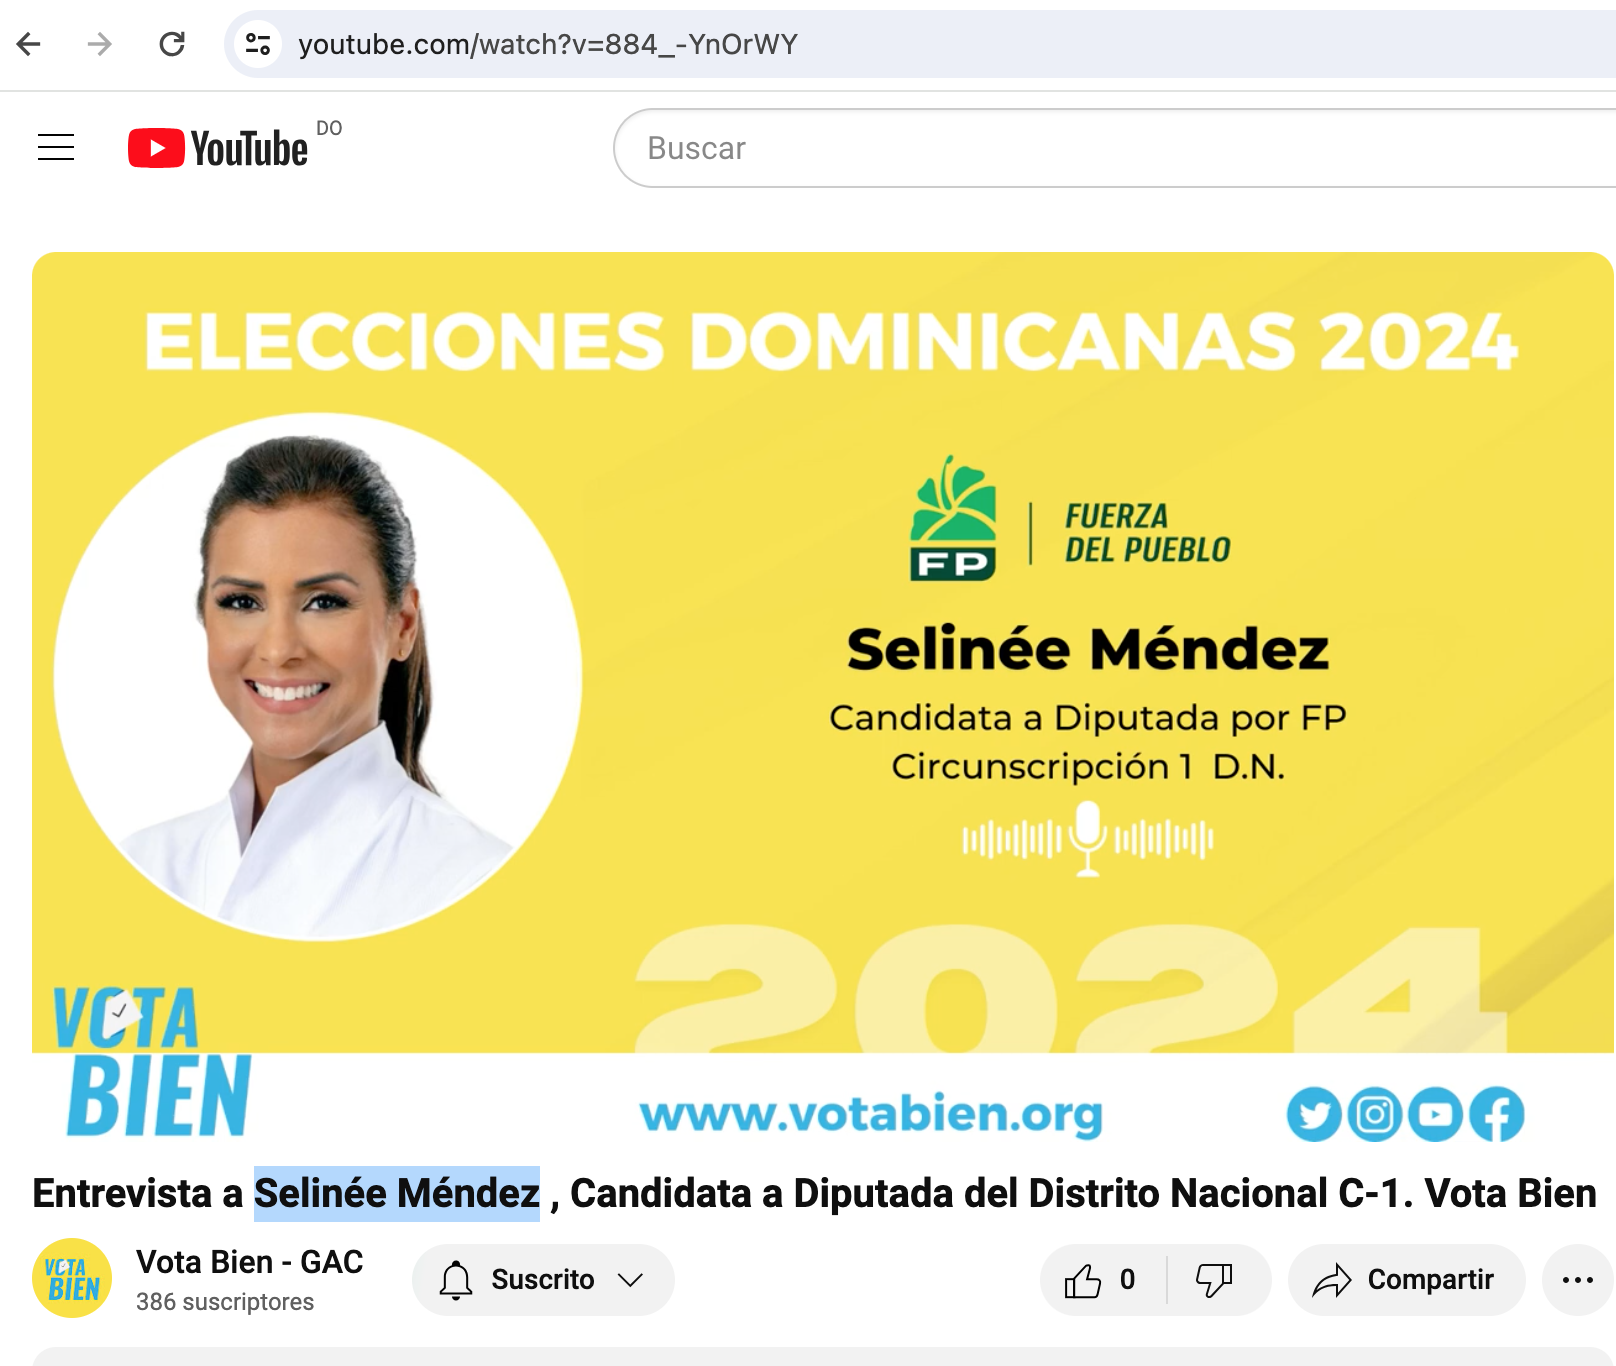
Task: Share the video via Compartir button
Action: [1406, 1279]
